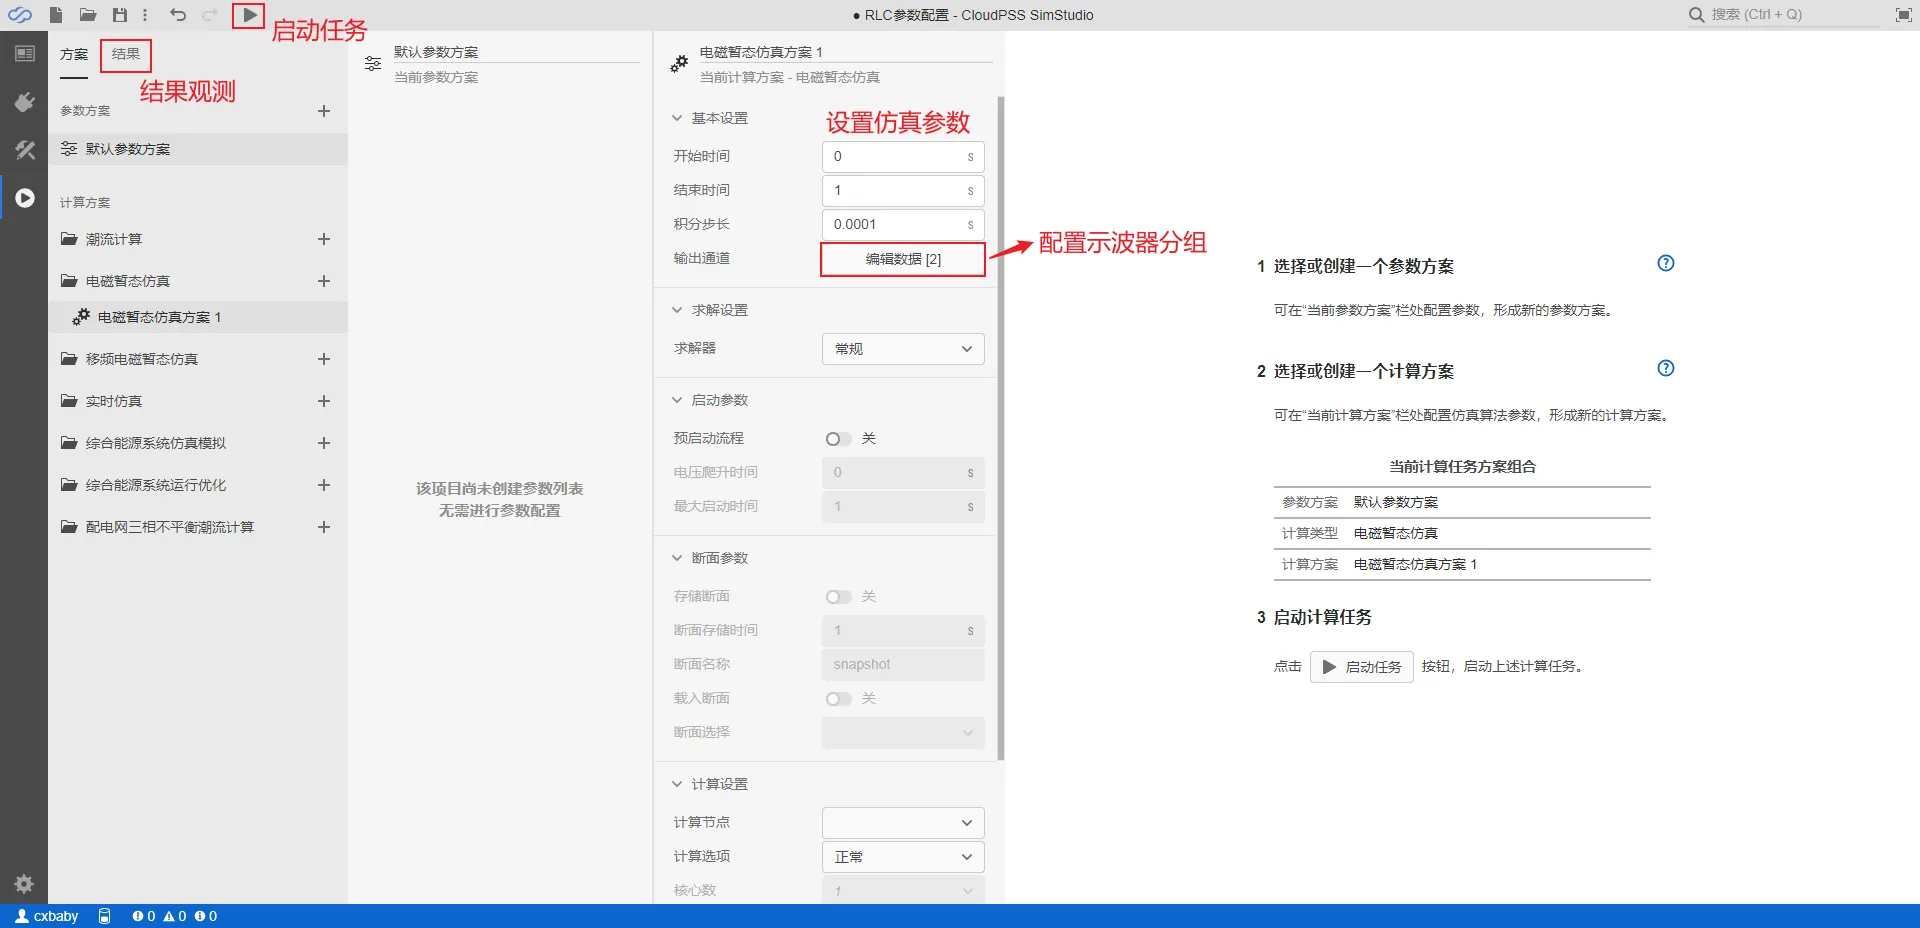The image size is (1920, 928).
Task: Add a 潮流计算 scheme with plus
Action: pos(324,239)
